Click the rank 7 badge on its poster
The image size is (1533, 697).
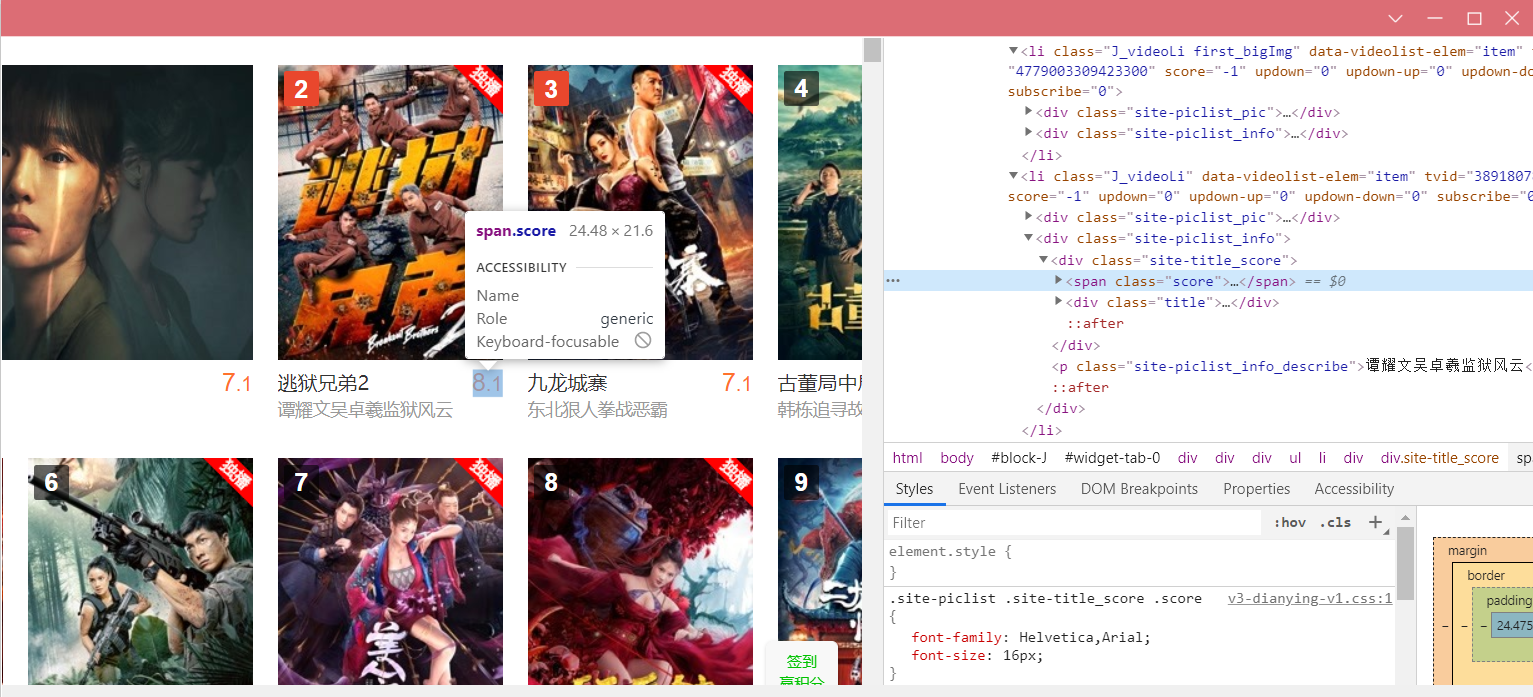click(301, 482)
